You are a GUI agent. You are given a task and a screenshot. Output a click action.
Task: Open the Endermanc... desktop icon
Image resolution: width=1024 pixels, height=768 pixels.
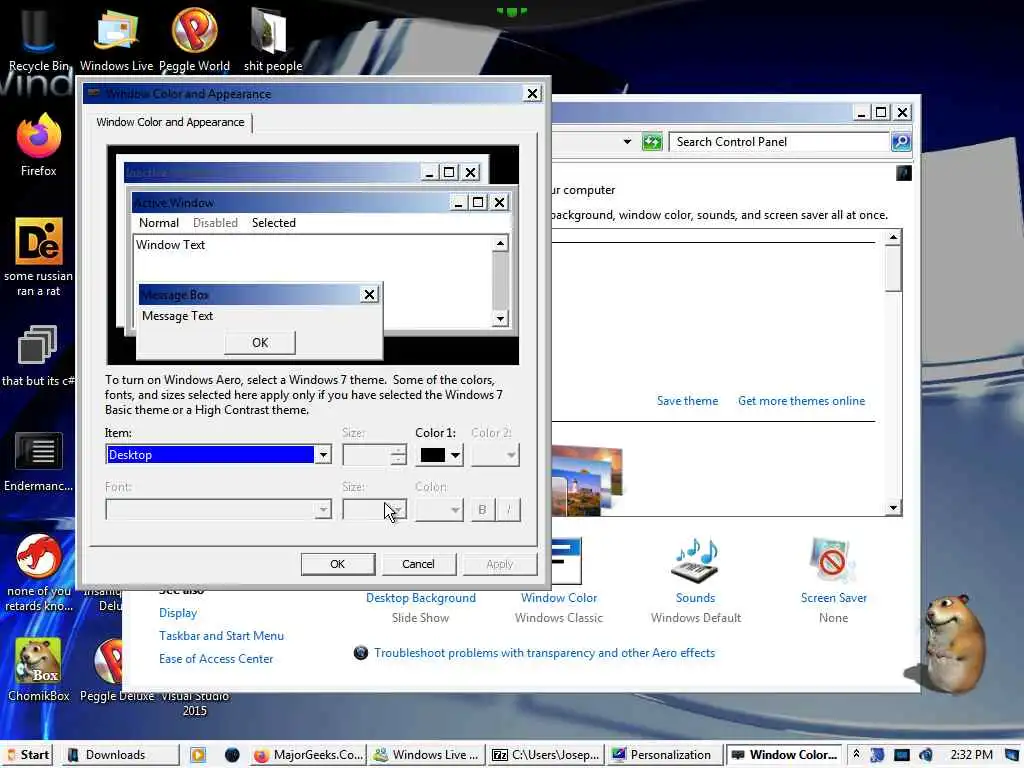pos(39,461)
